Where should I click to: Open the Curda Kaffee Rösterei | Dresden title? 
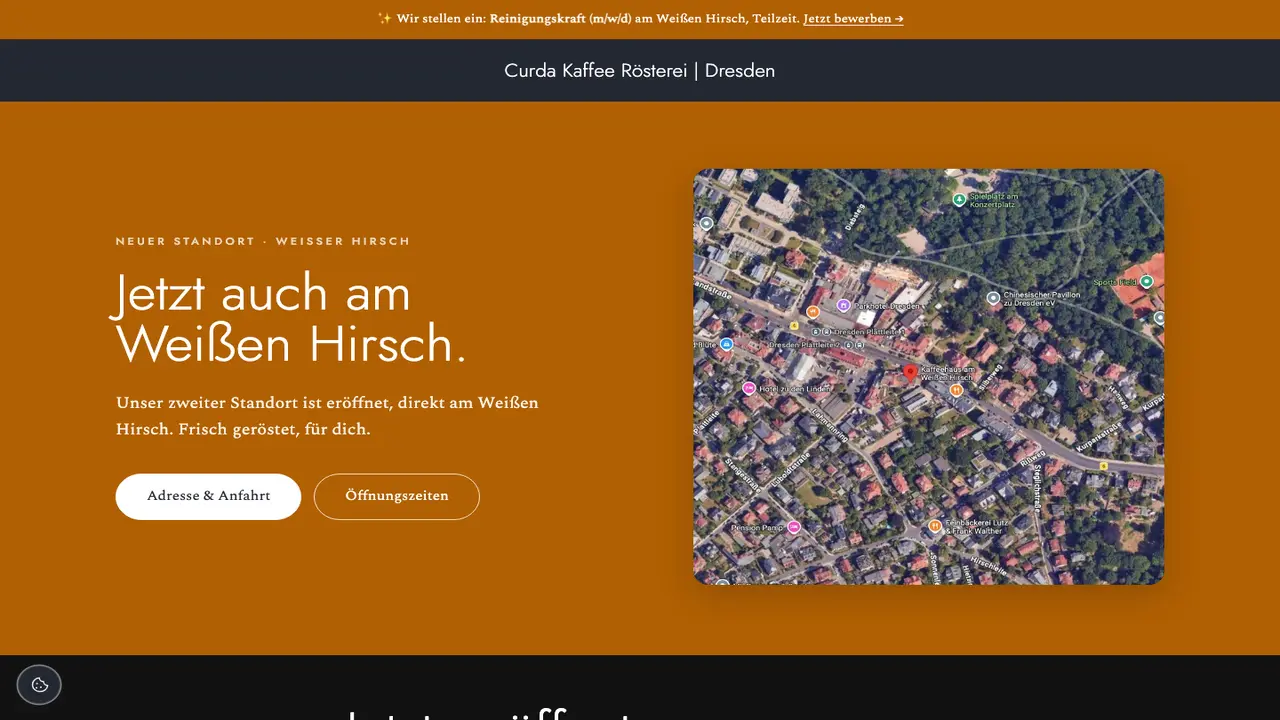640,70
